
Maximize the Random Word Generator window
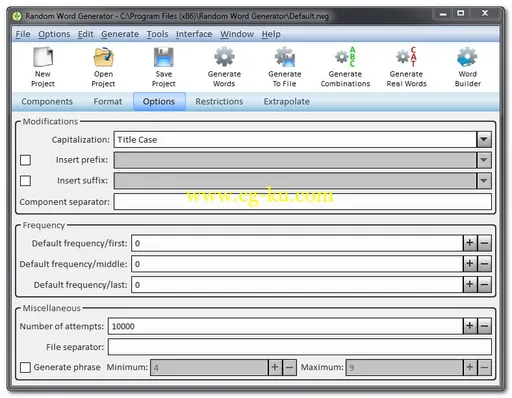pyautogui.click(x=461, y=14)
